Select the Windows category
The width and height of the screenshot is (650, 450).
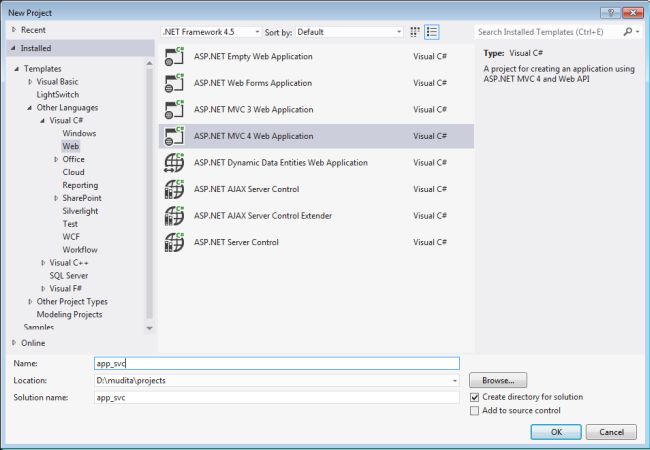[79, 133]
